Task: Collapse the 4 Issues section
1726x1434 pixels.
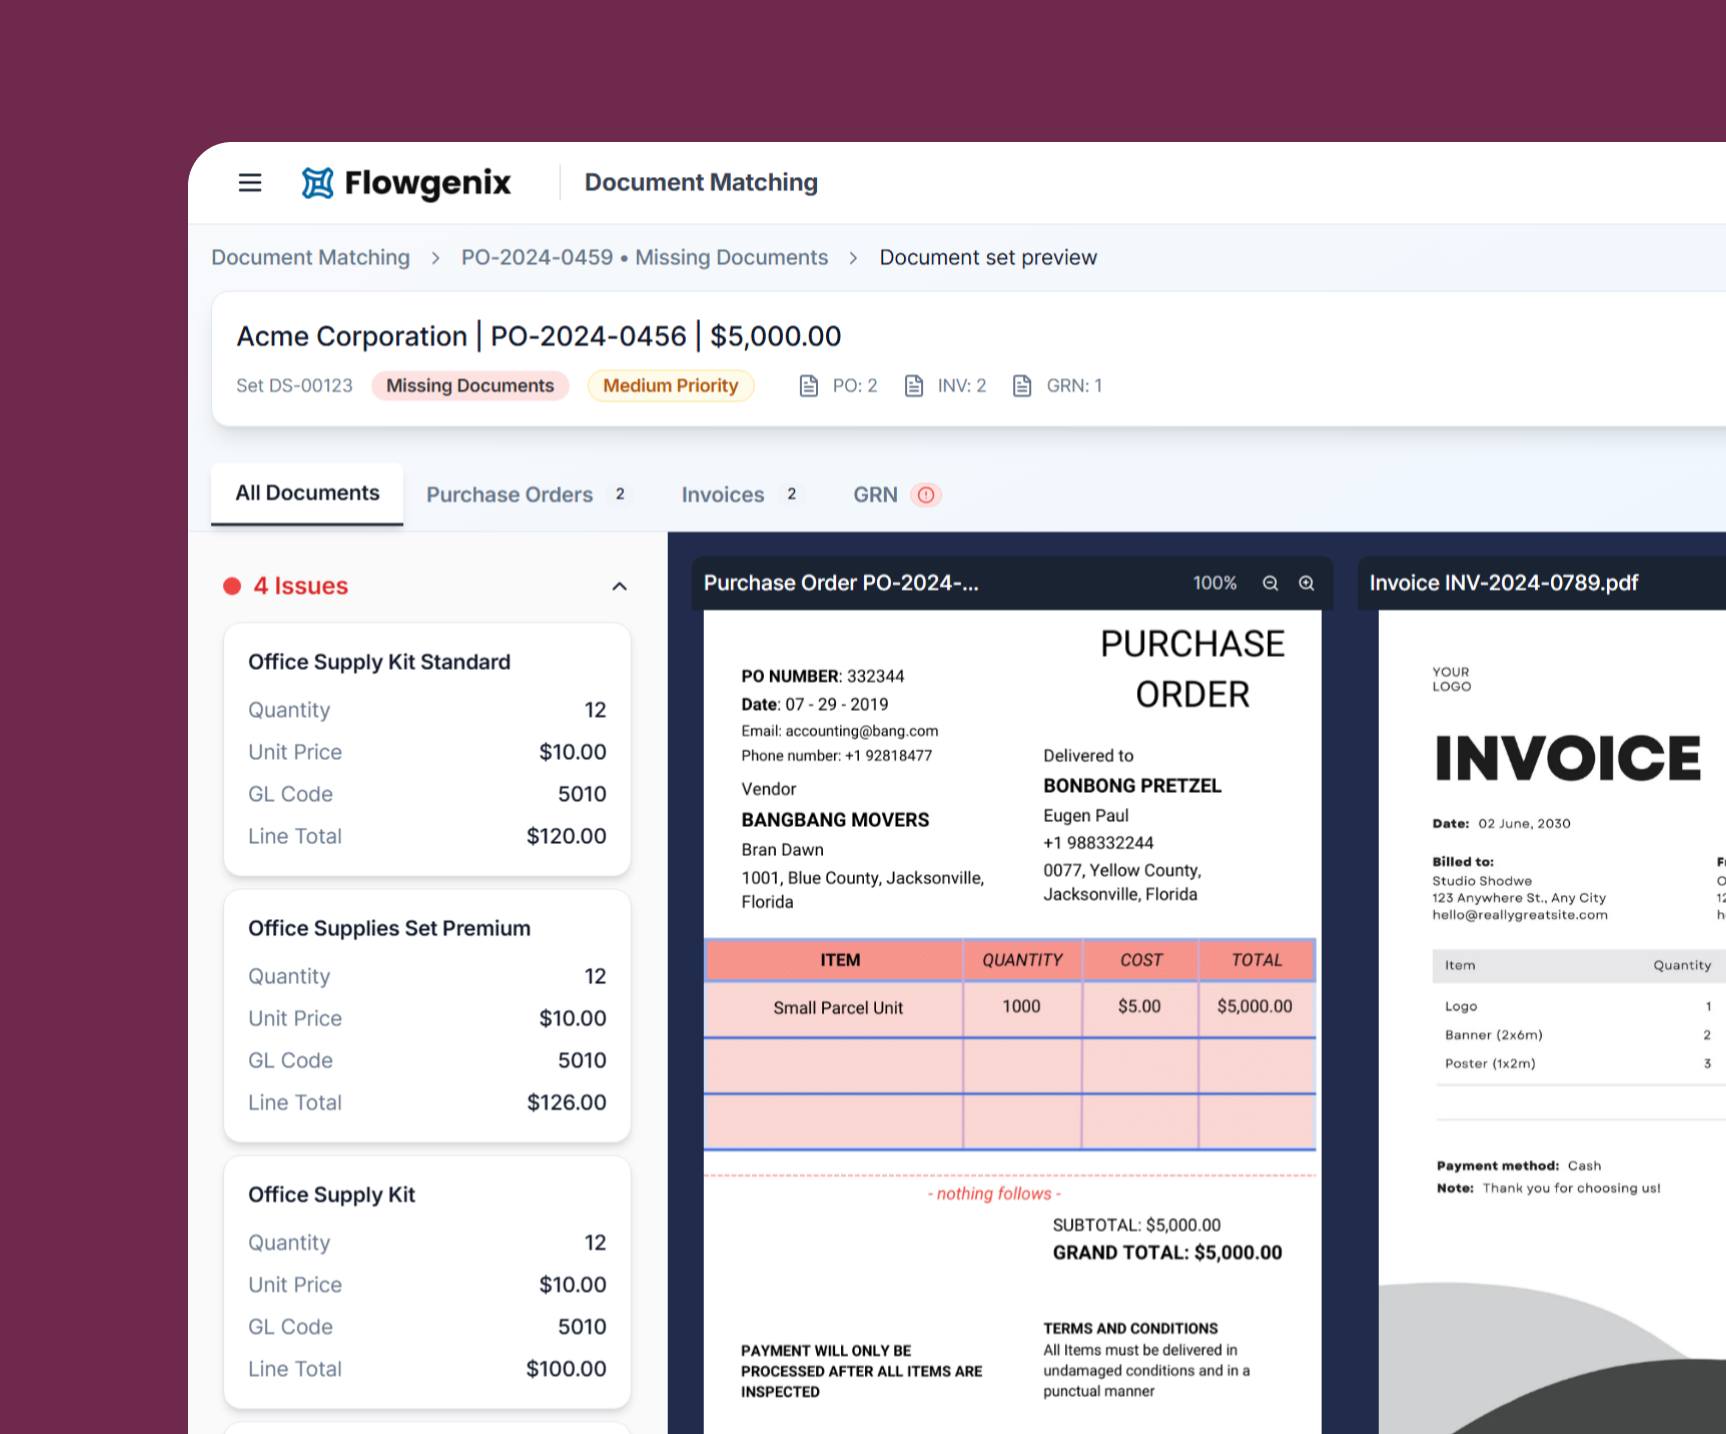Action: click(x=619, y=586)
